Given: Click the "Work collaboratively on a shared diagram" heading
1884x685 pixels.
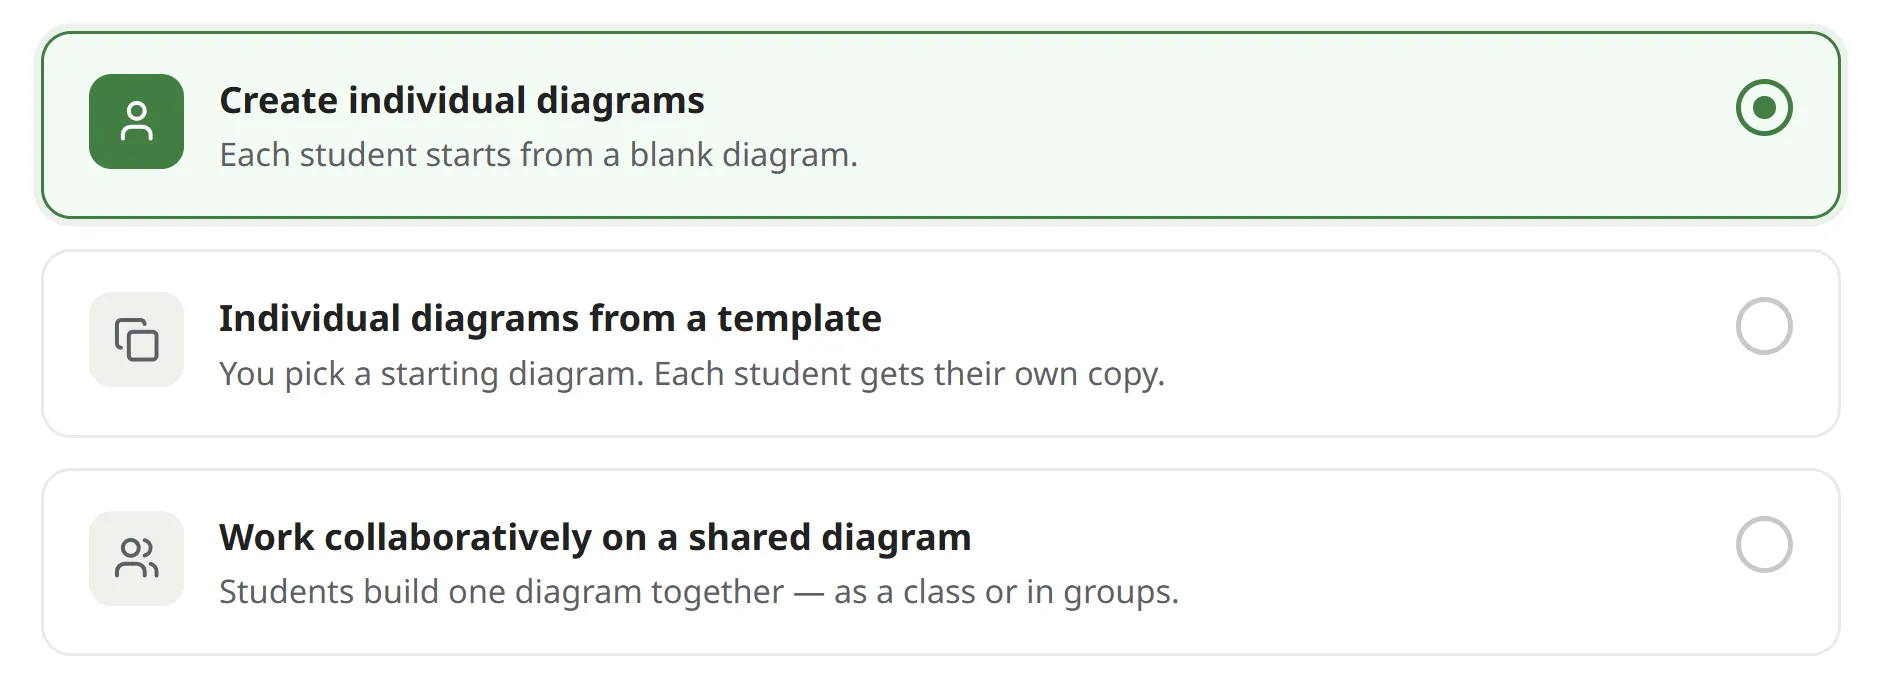Looking at the screenshot, I should pyautogui.click(x=595, y=537).
